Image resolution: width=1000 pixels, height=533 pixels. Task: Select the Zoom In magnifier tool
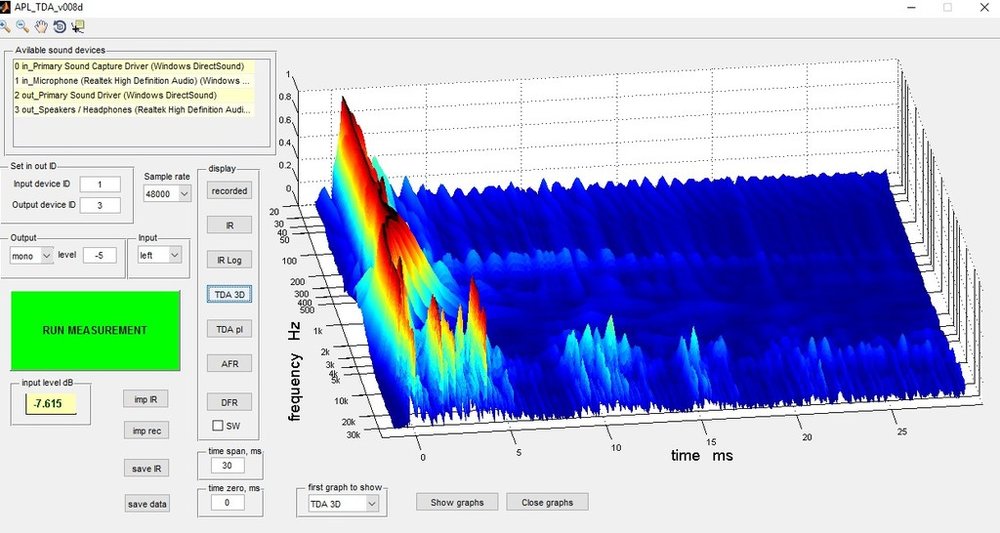[4, 26]
